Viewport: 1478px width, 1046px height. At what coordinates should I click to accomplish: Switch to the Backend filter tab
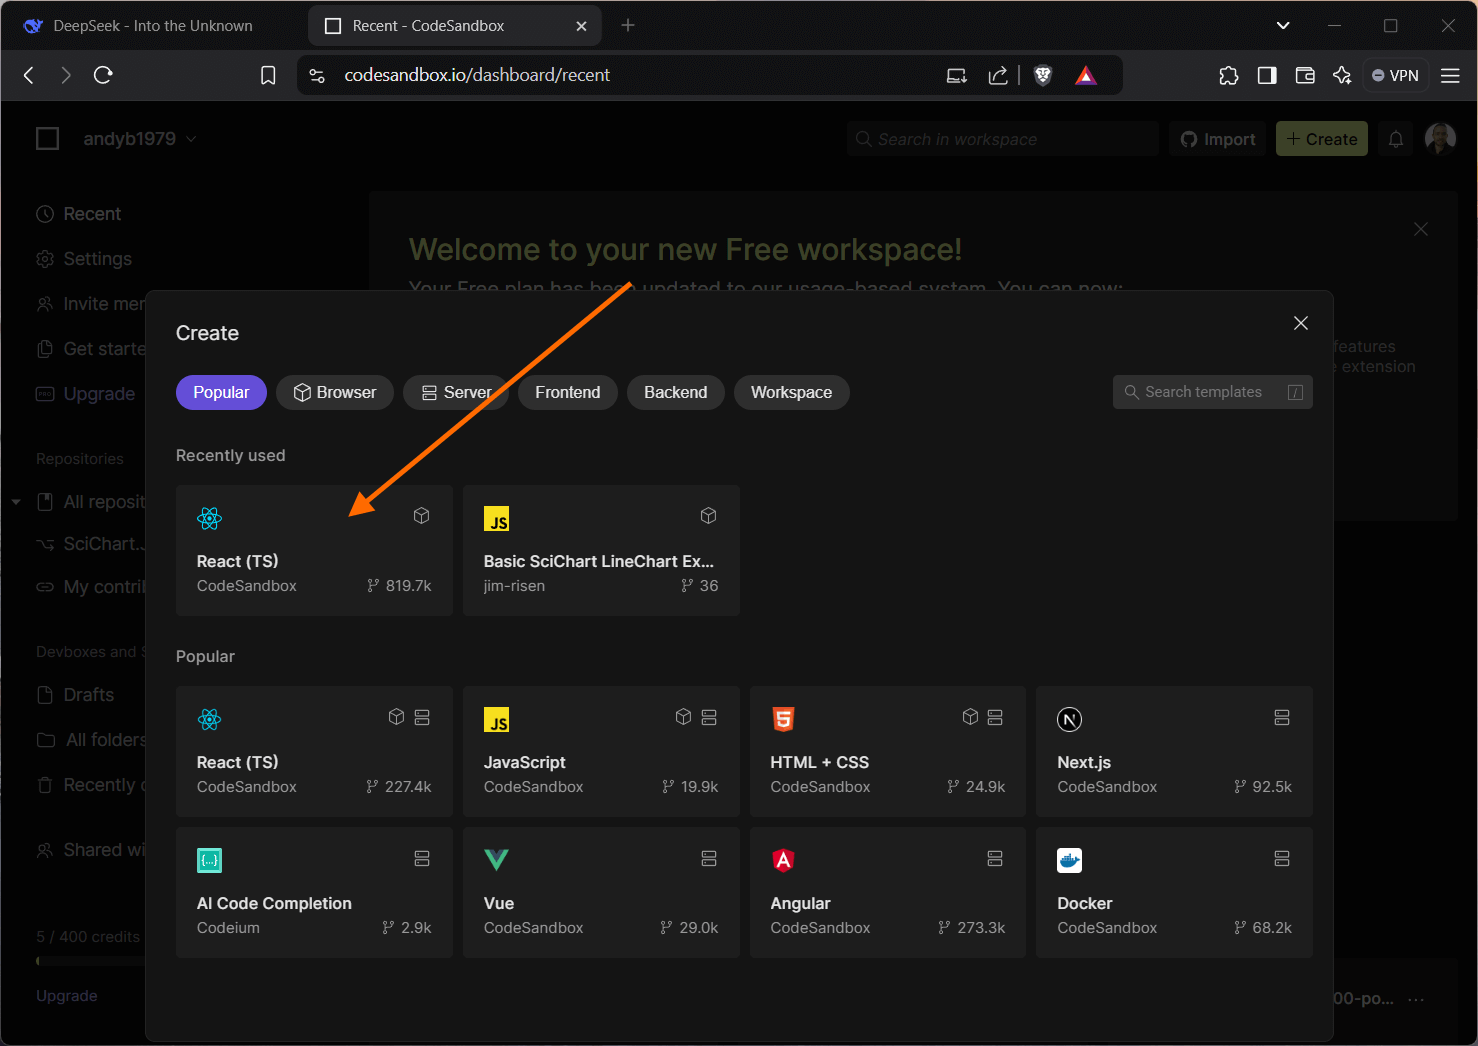675,392
